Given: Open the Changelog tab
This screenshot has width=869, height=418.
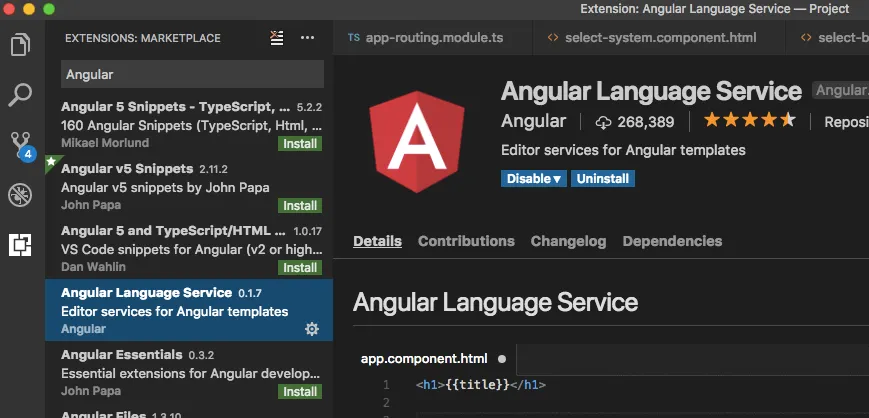Looking at the screenshot, I should 569,241.
